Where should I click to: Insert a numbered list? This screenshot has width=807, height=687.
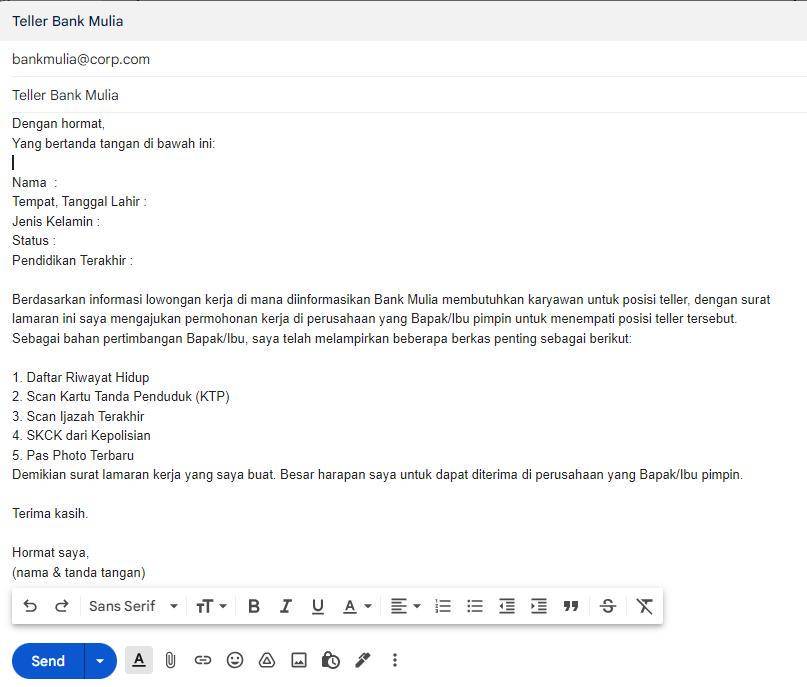pos(443,606)
